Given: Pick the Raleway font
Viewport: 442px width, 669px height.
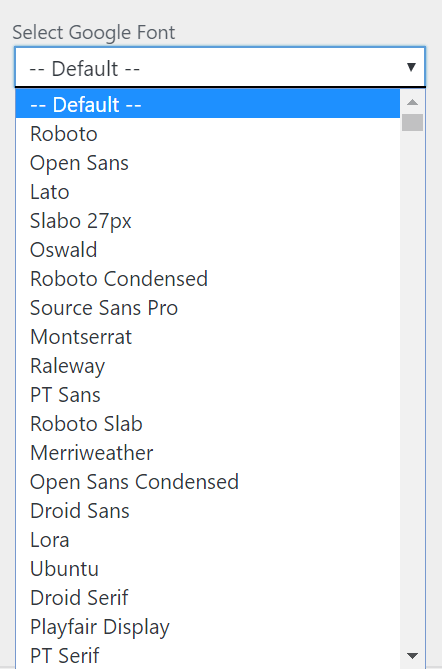Looking at the screenshot, I should coord(208,366).
